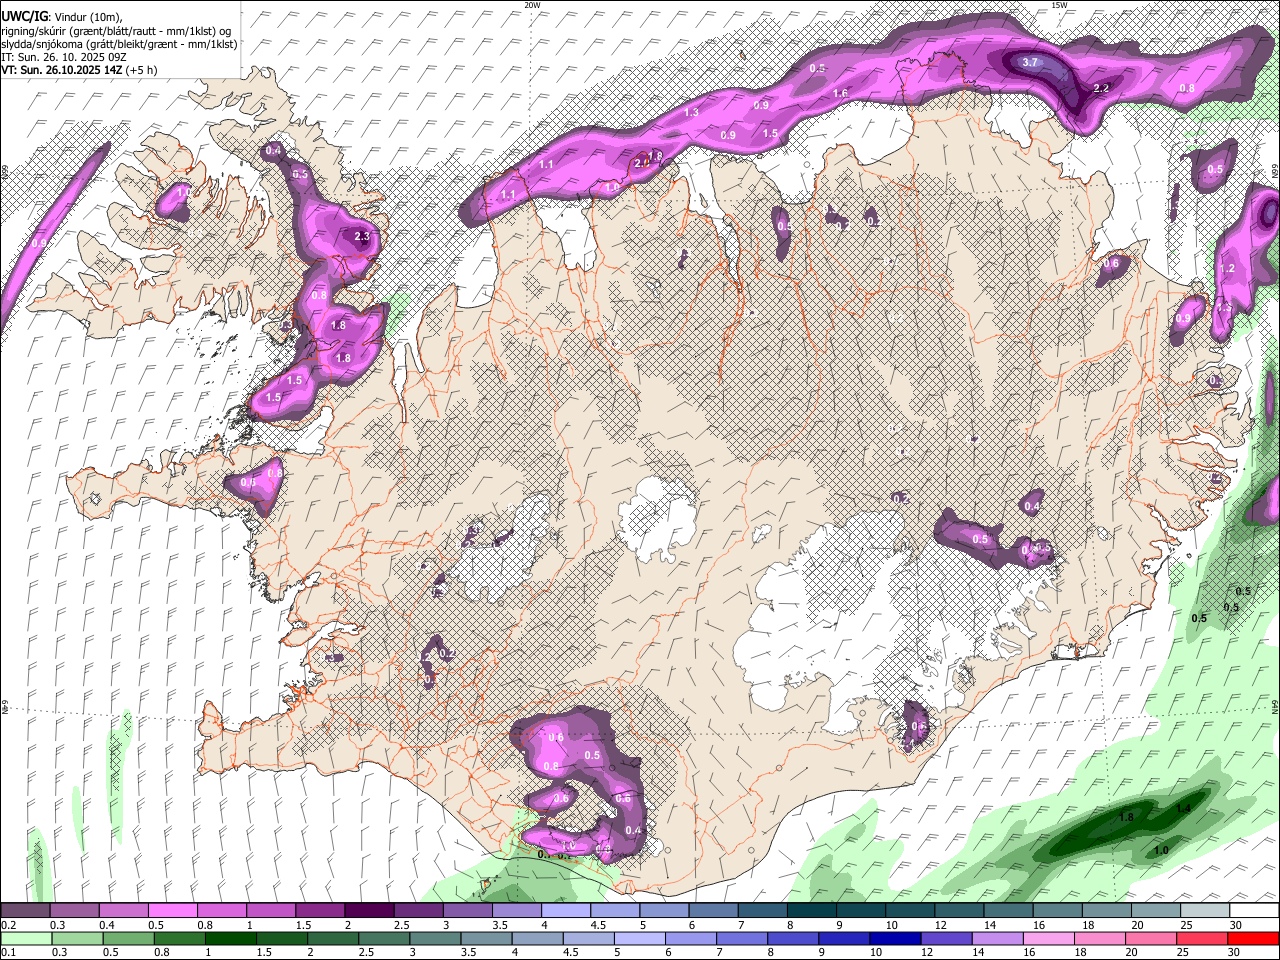Click the '1.2' value near east edge
Screen dimensions: 1280x960
click(1228, 269)
